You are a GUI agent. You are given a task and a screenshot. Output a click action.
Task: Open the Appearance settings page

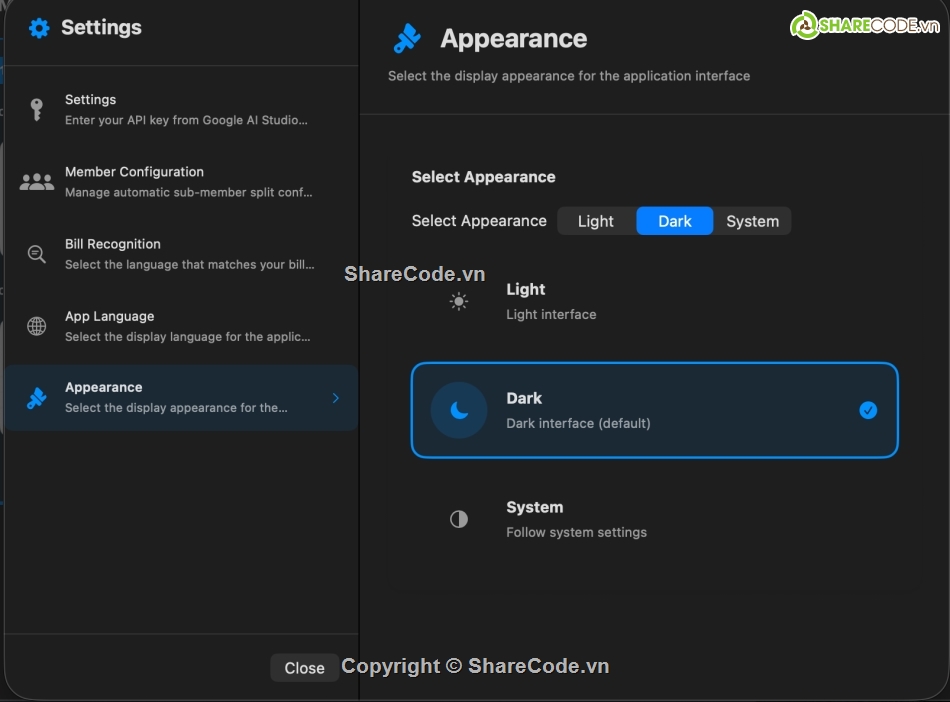tap(180, 397)
